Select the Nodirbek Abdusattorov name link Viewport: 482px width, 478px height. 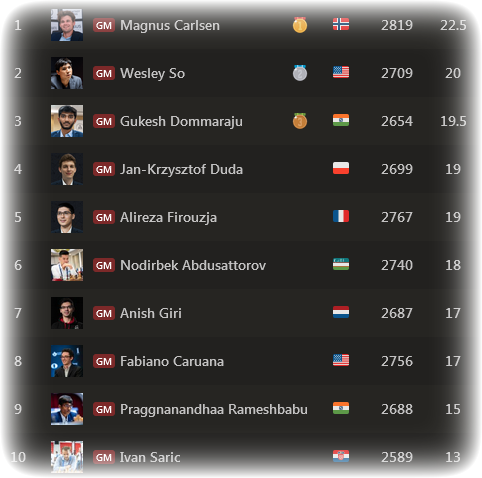(x=193, y=265)
